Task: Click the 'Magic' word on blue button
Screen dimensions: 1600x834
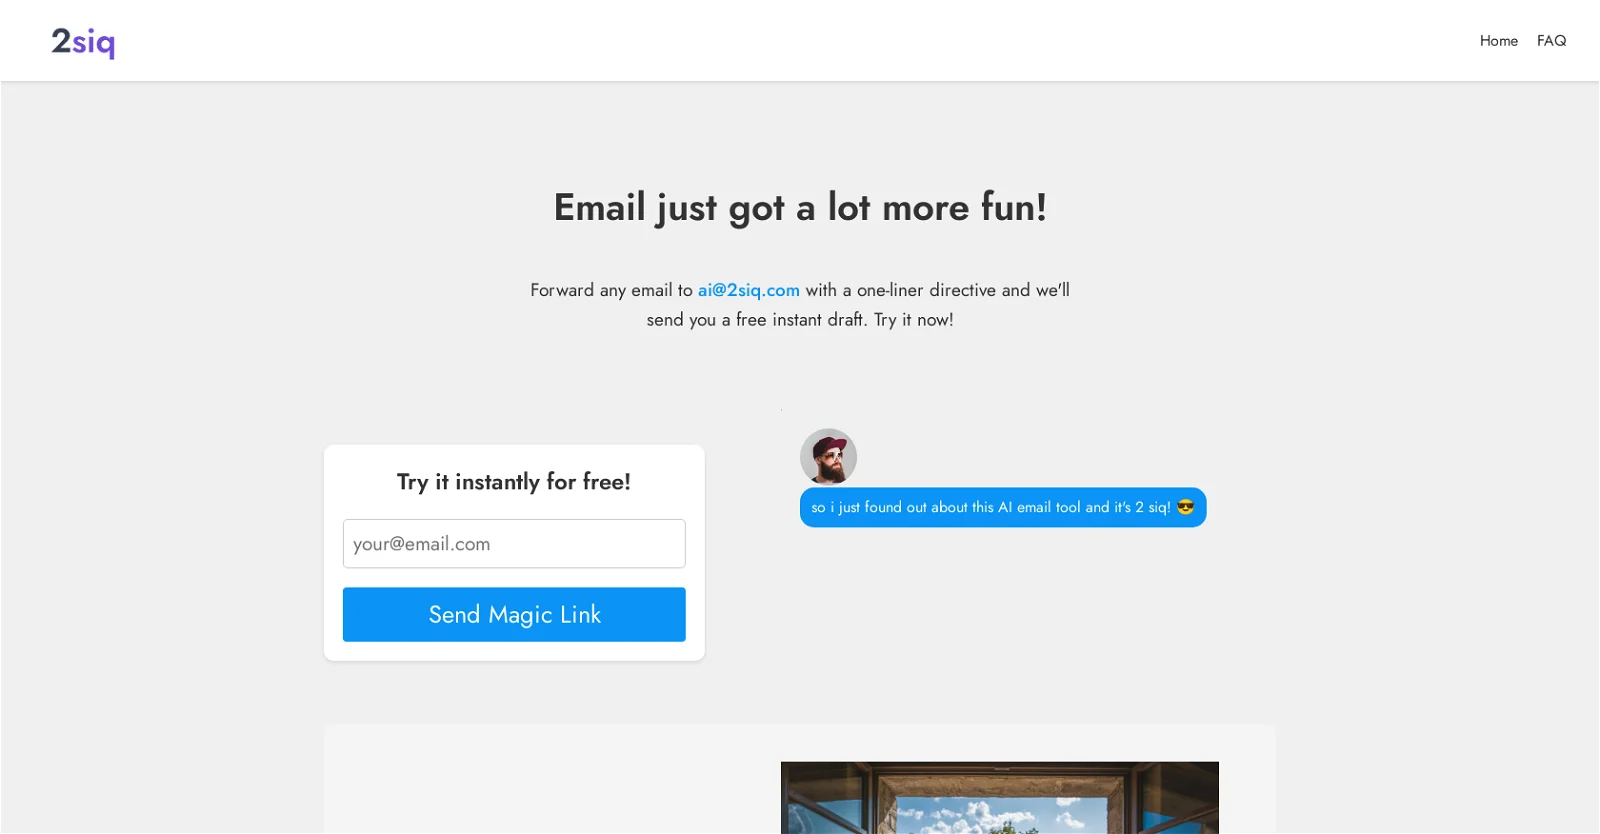Action: [x=520, y=615]
